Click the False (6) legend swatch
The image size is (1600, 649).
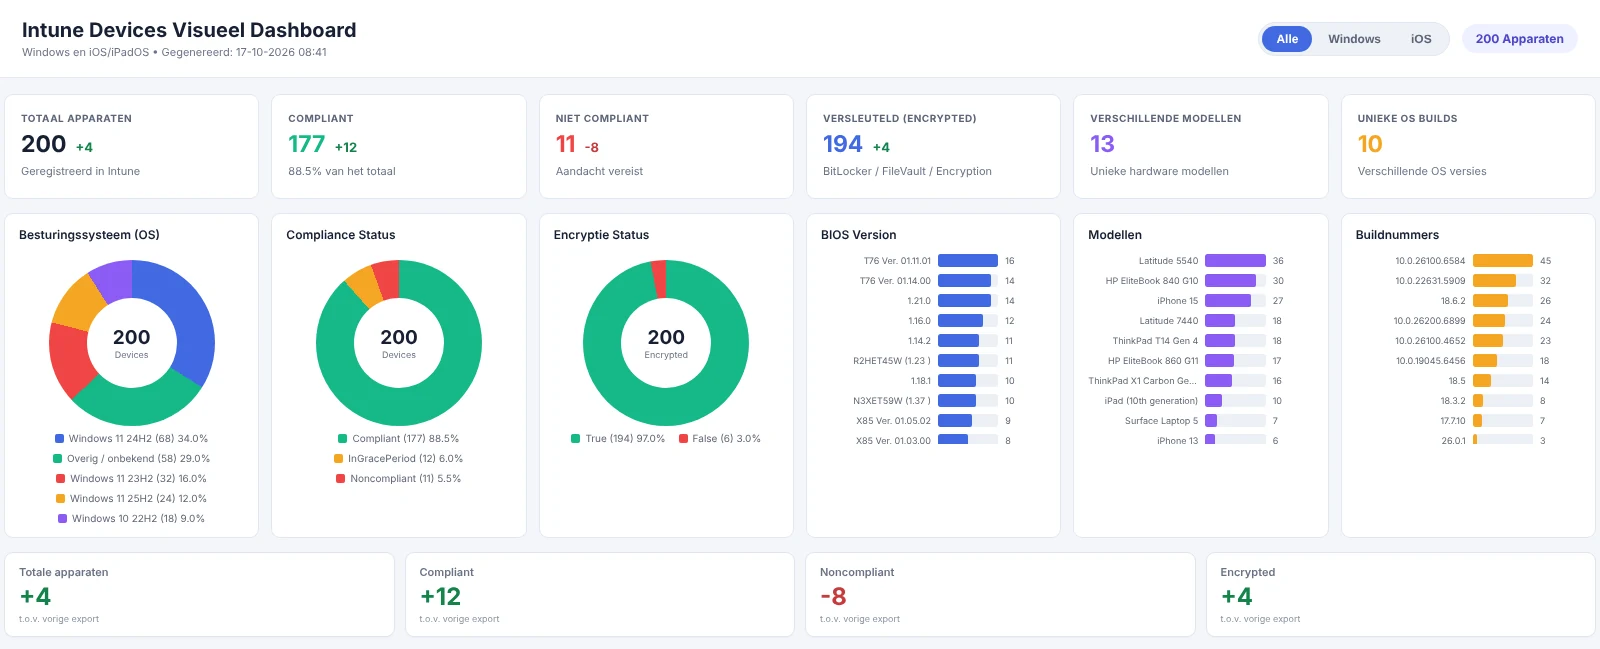click(x=683, y=439)
